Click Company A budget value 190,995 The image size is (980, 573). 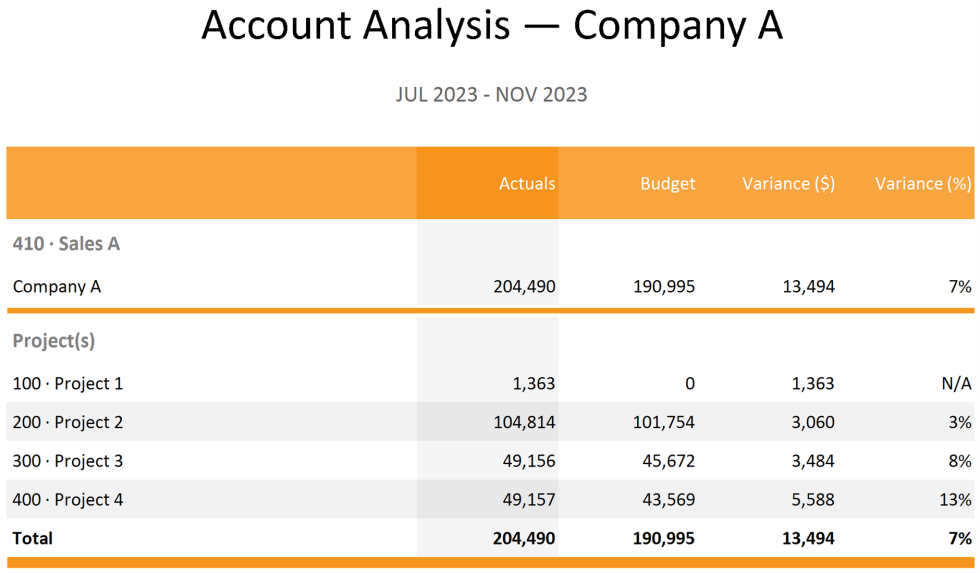(664, 287)
